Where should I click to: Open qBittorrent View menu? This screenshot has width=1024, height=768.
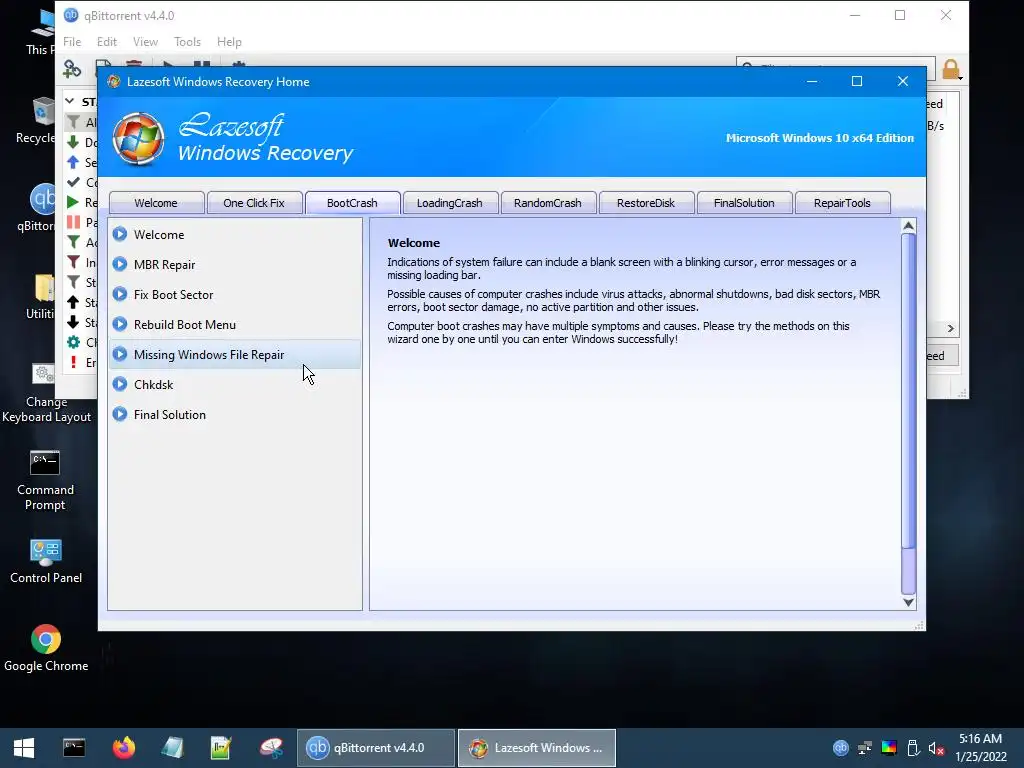(x=145, y=42)
